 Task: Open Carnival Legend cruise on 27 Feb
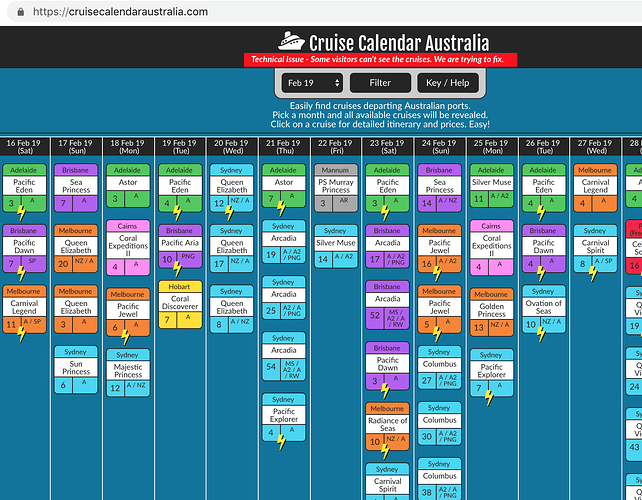(x=595, y=188)
